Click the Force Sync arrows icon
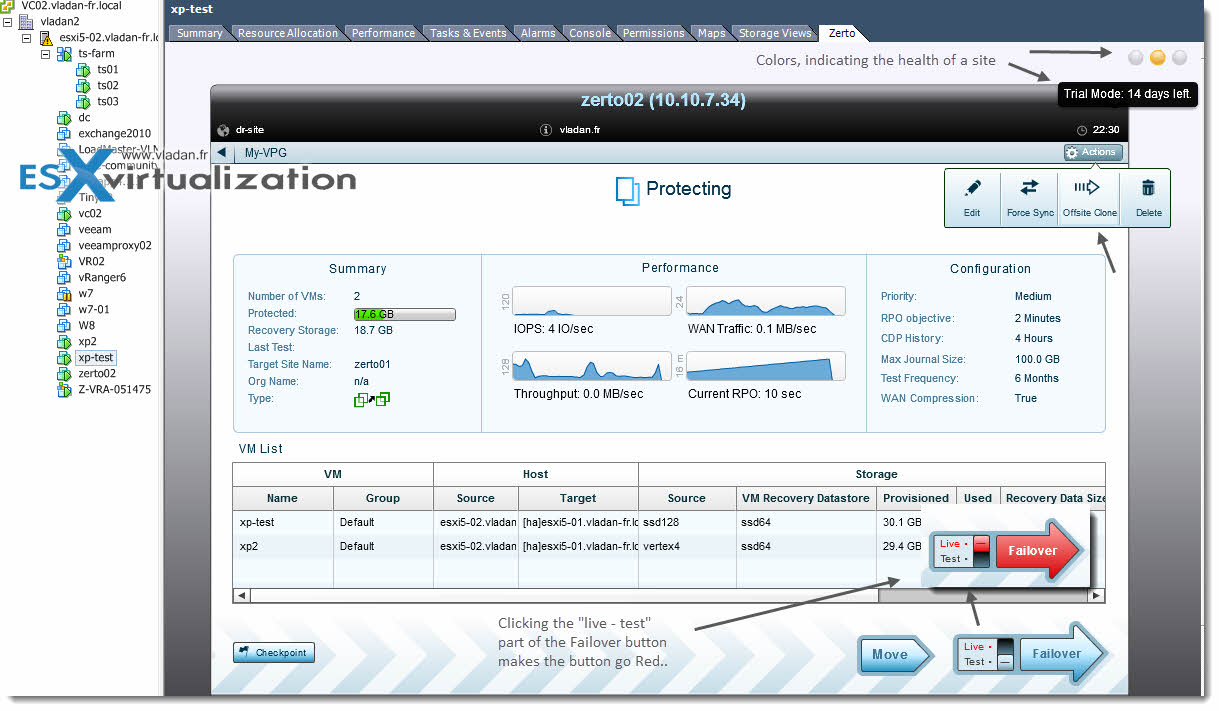Image resolution: width=1219 pixels, height=711 pixels. point(1029,187)
